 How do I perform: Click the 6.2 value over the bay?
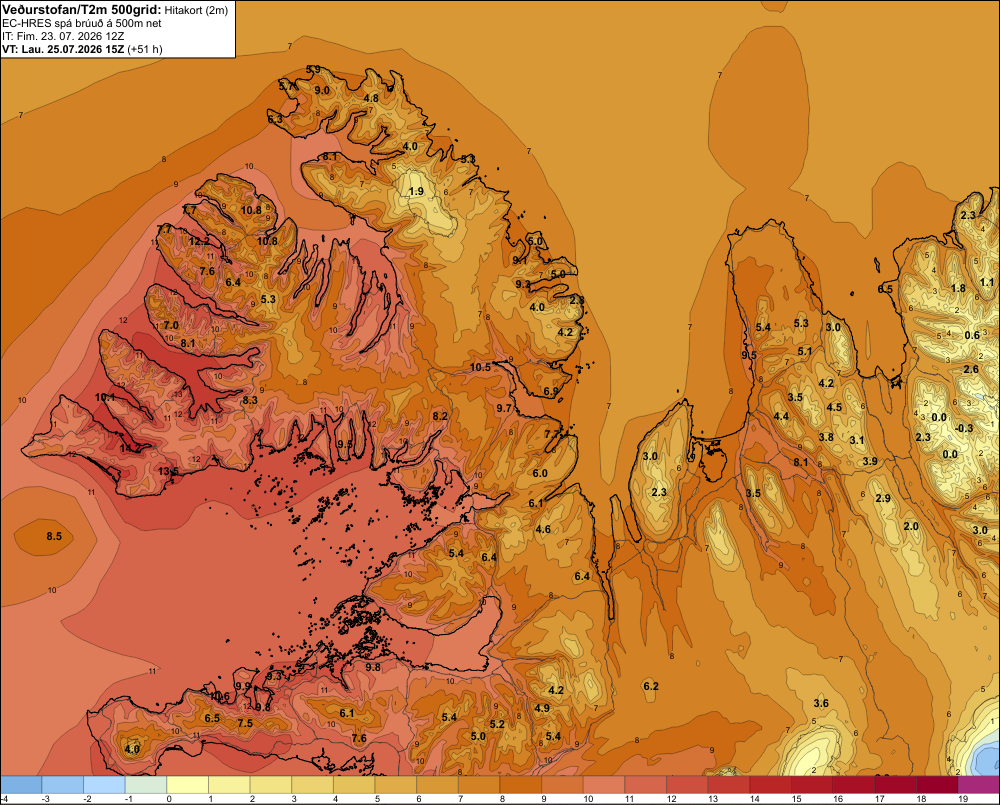point(651,686)
